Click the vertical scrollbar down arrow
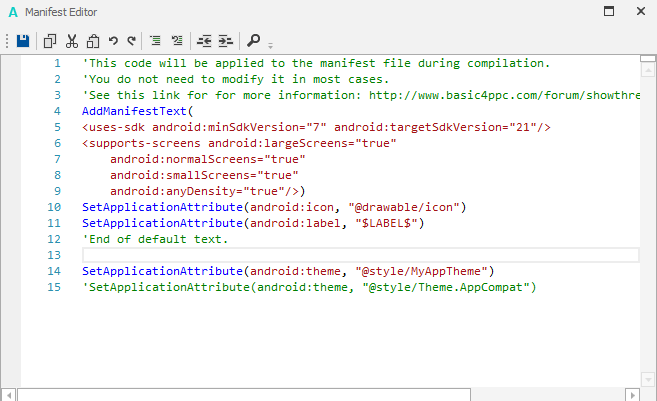 pyautogui.click(x=648, y=380)
